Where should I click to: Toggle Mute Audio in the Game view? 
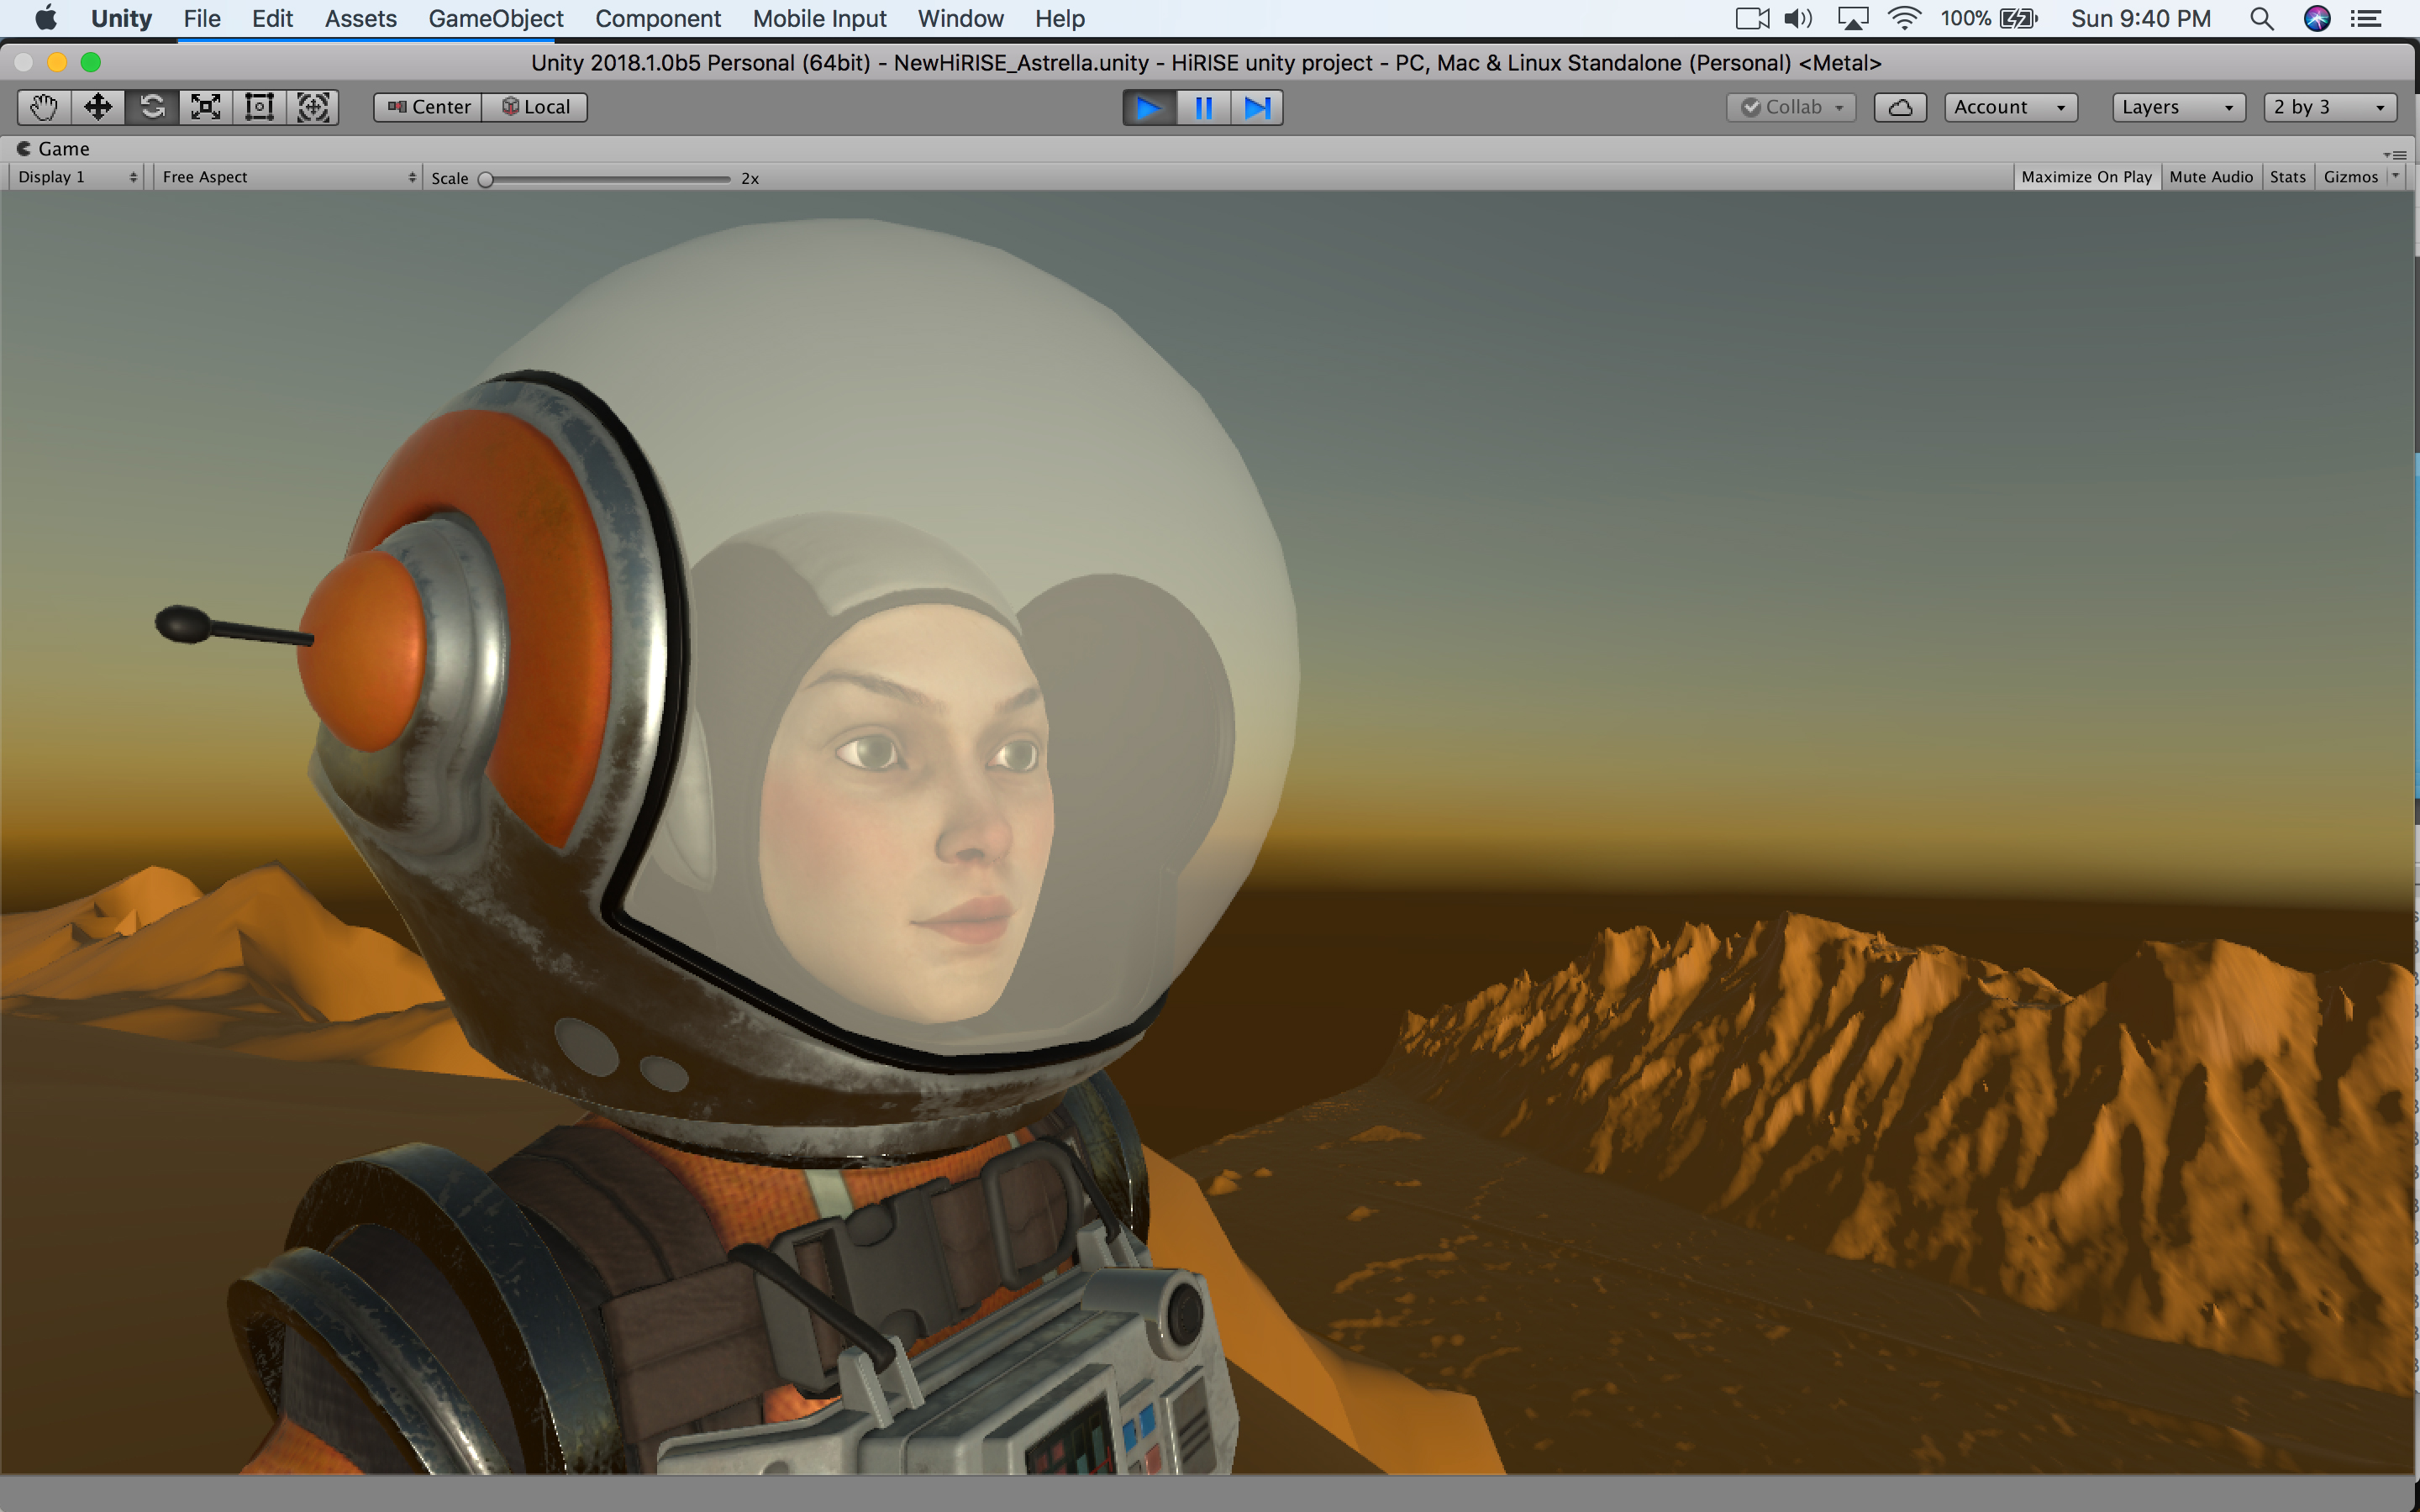tap(2210, 177)
